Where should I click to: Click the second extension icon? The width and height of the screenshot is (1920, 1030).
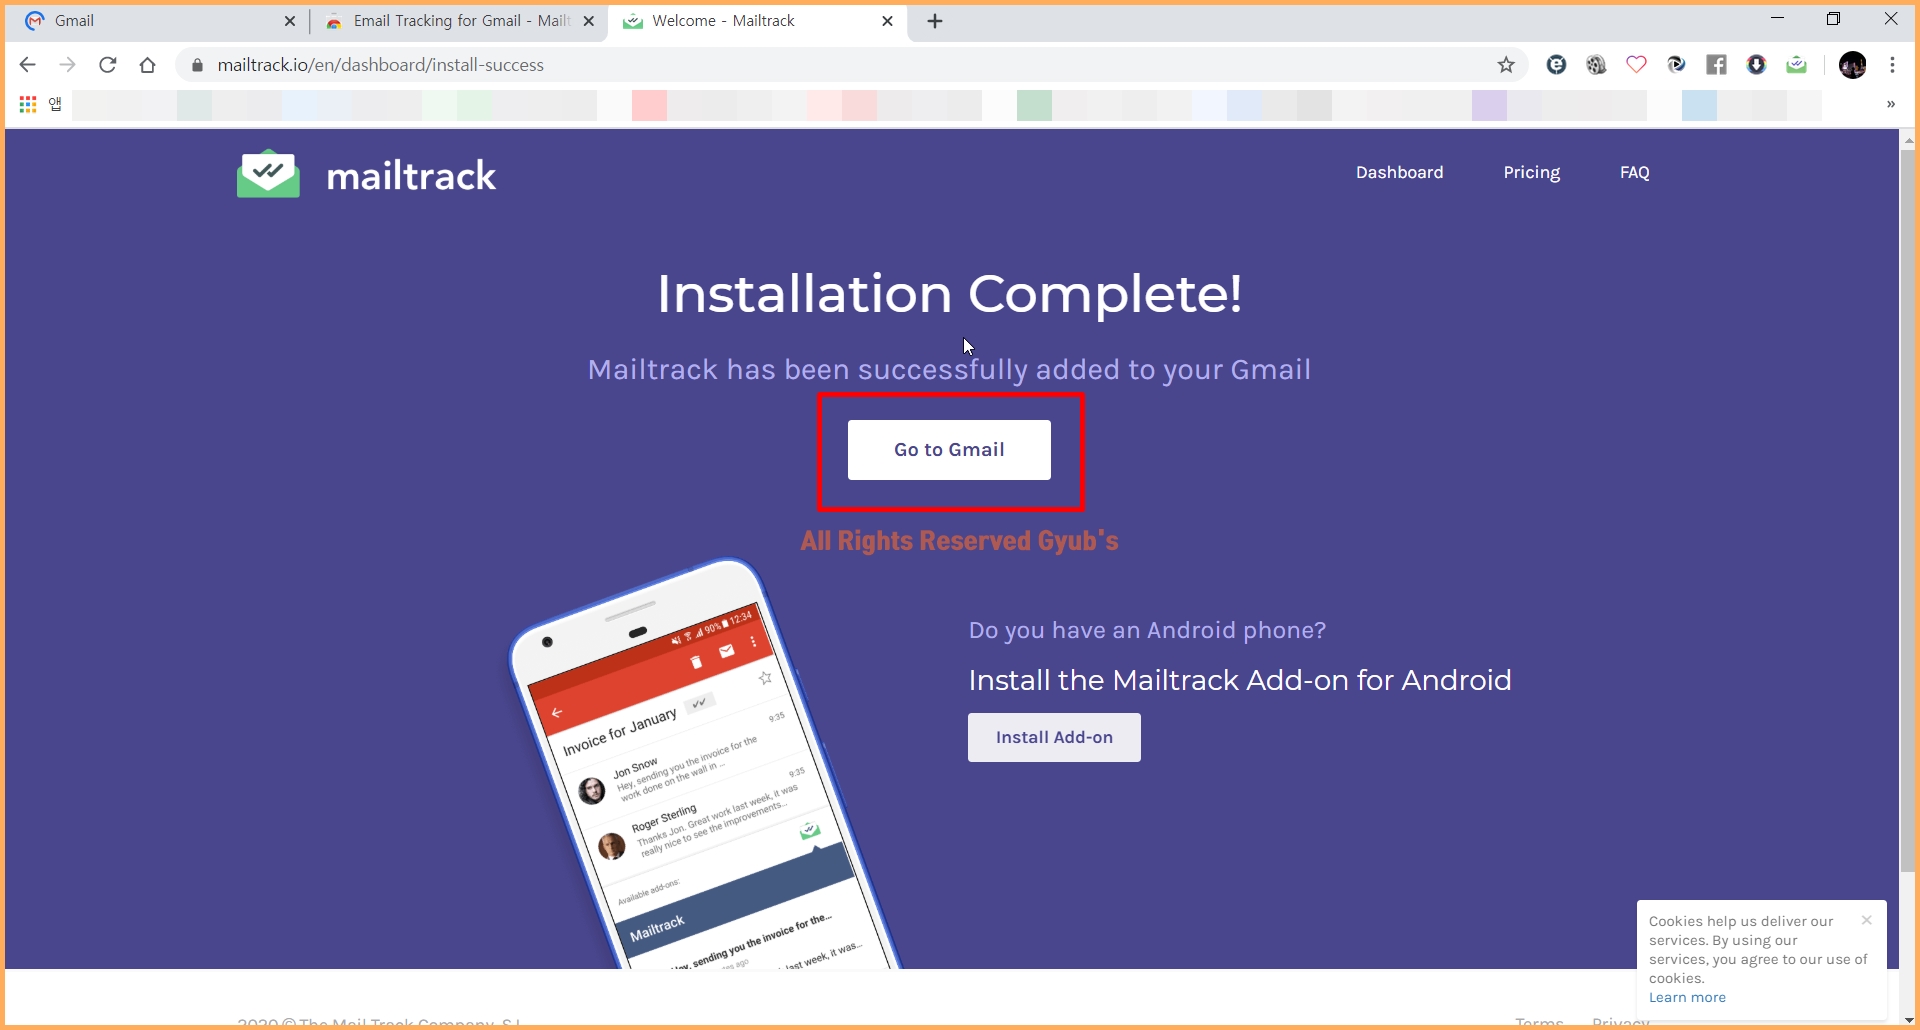[1596, 65]
